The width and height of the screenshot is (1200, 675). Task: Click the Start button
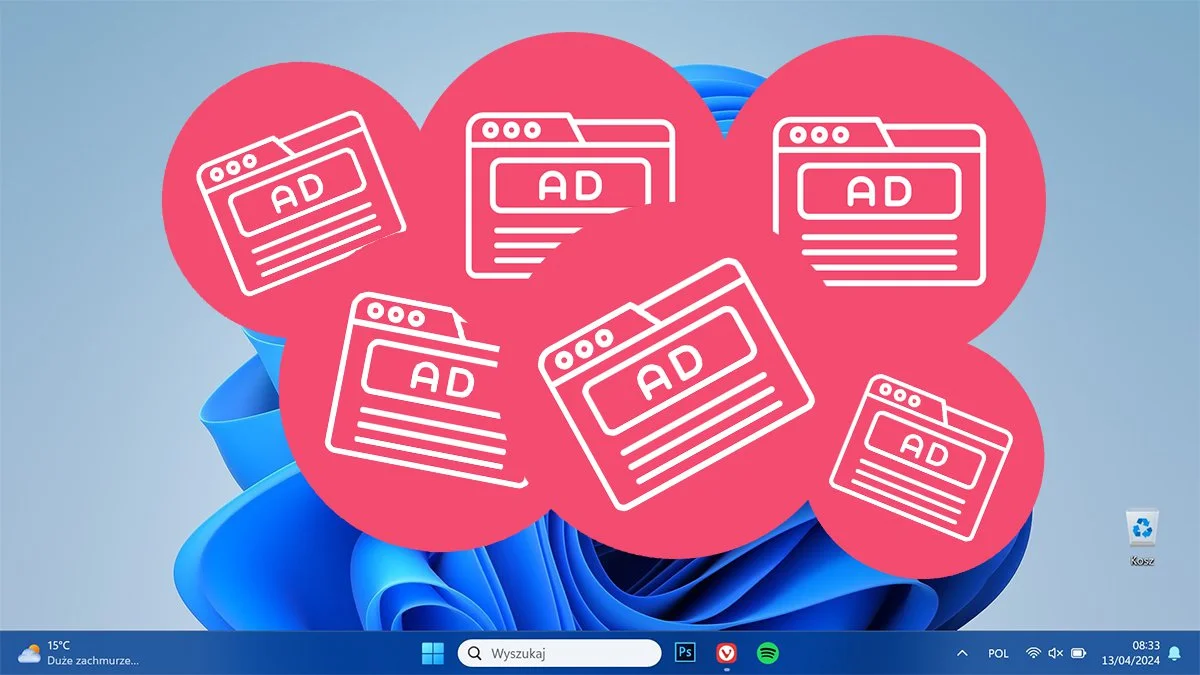432,653
